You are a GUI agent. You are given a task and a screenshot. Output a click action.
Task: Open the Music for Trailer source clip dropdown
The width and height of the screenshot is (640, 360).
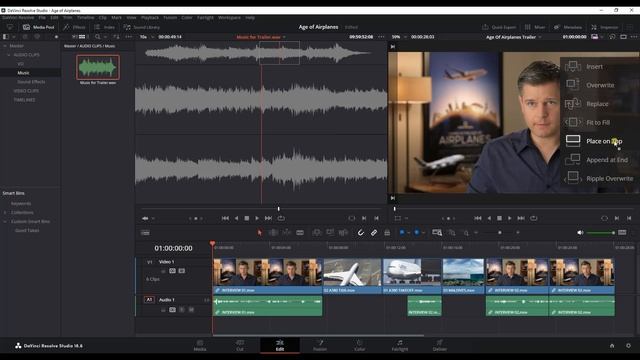pos(284,37)
